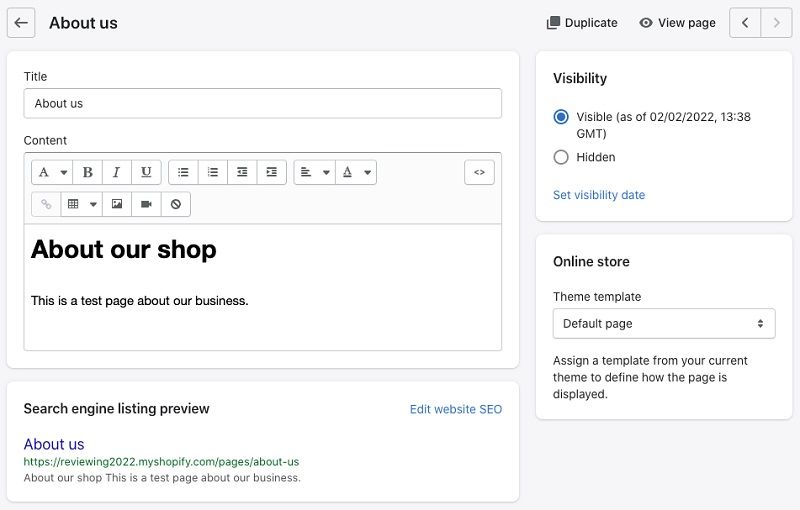Open View page
800x510 pixels.
(677, 23)
